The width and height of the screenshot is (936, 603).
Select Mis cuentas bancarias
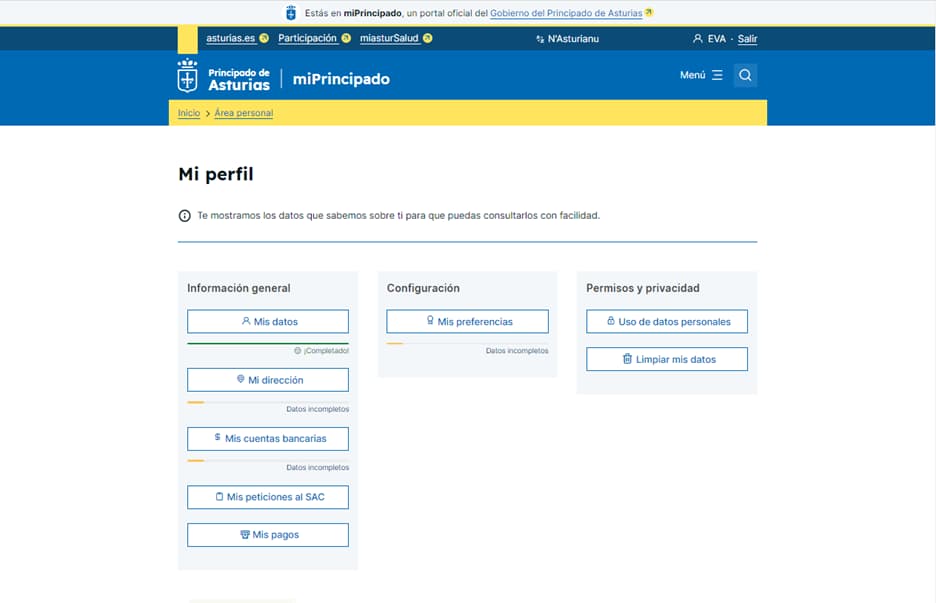(268, 438)
